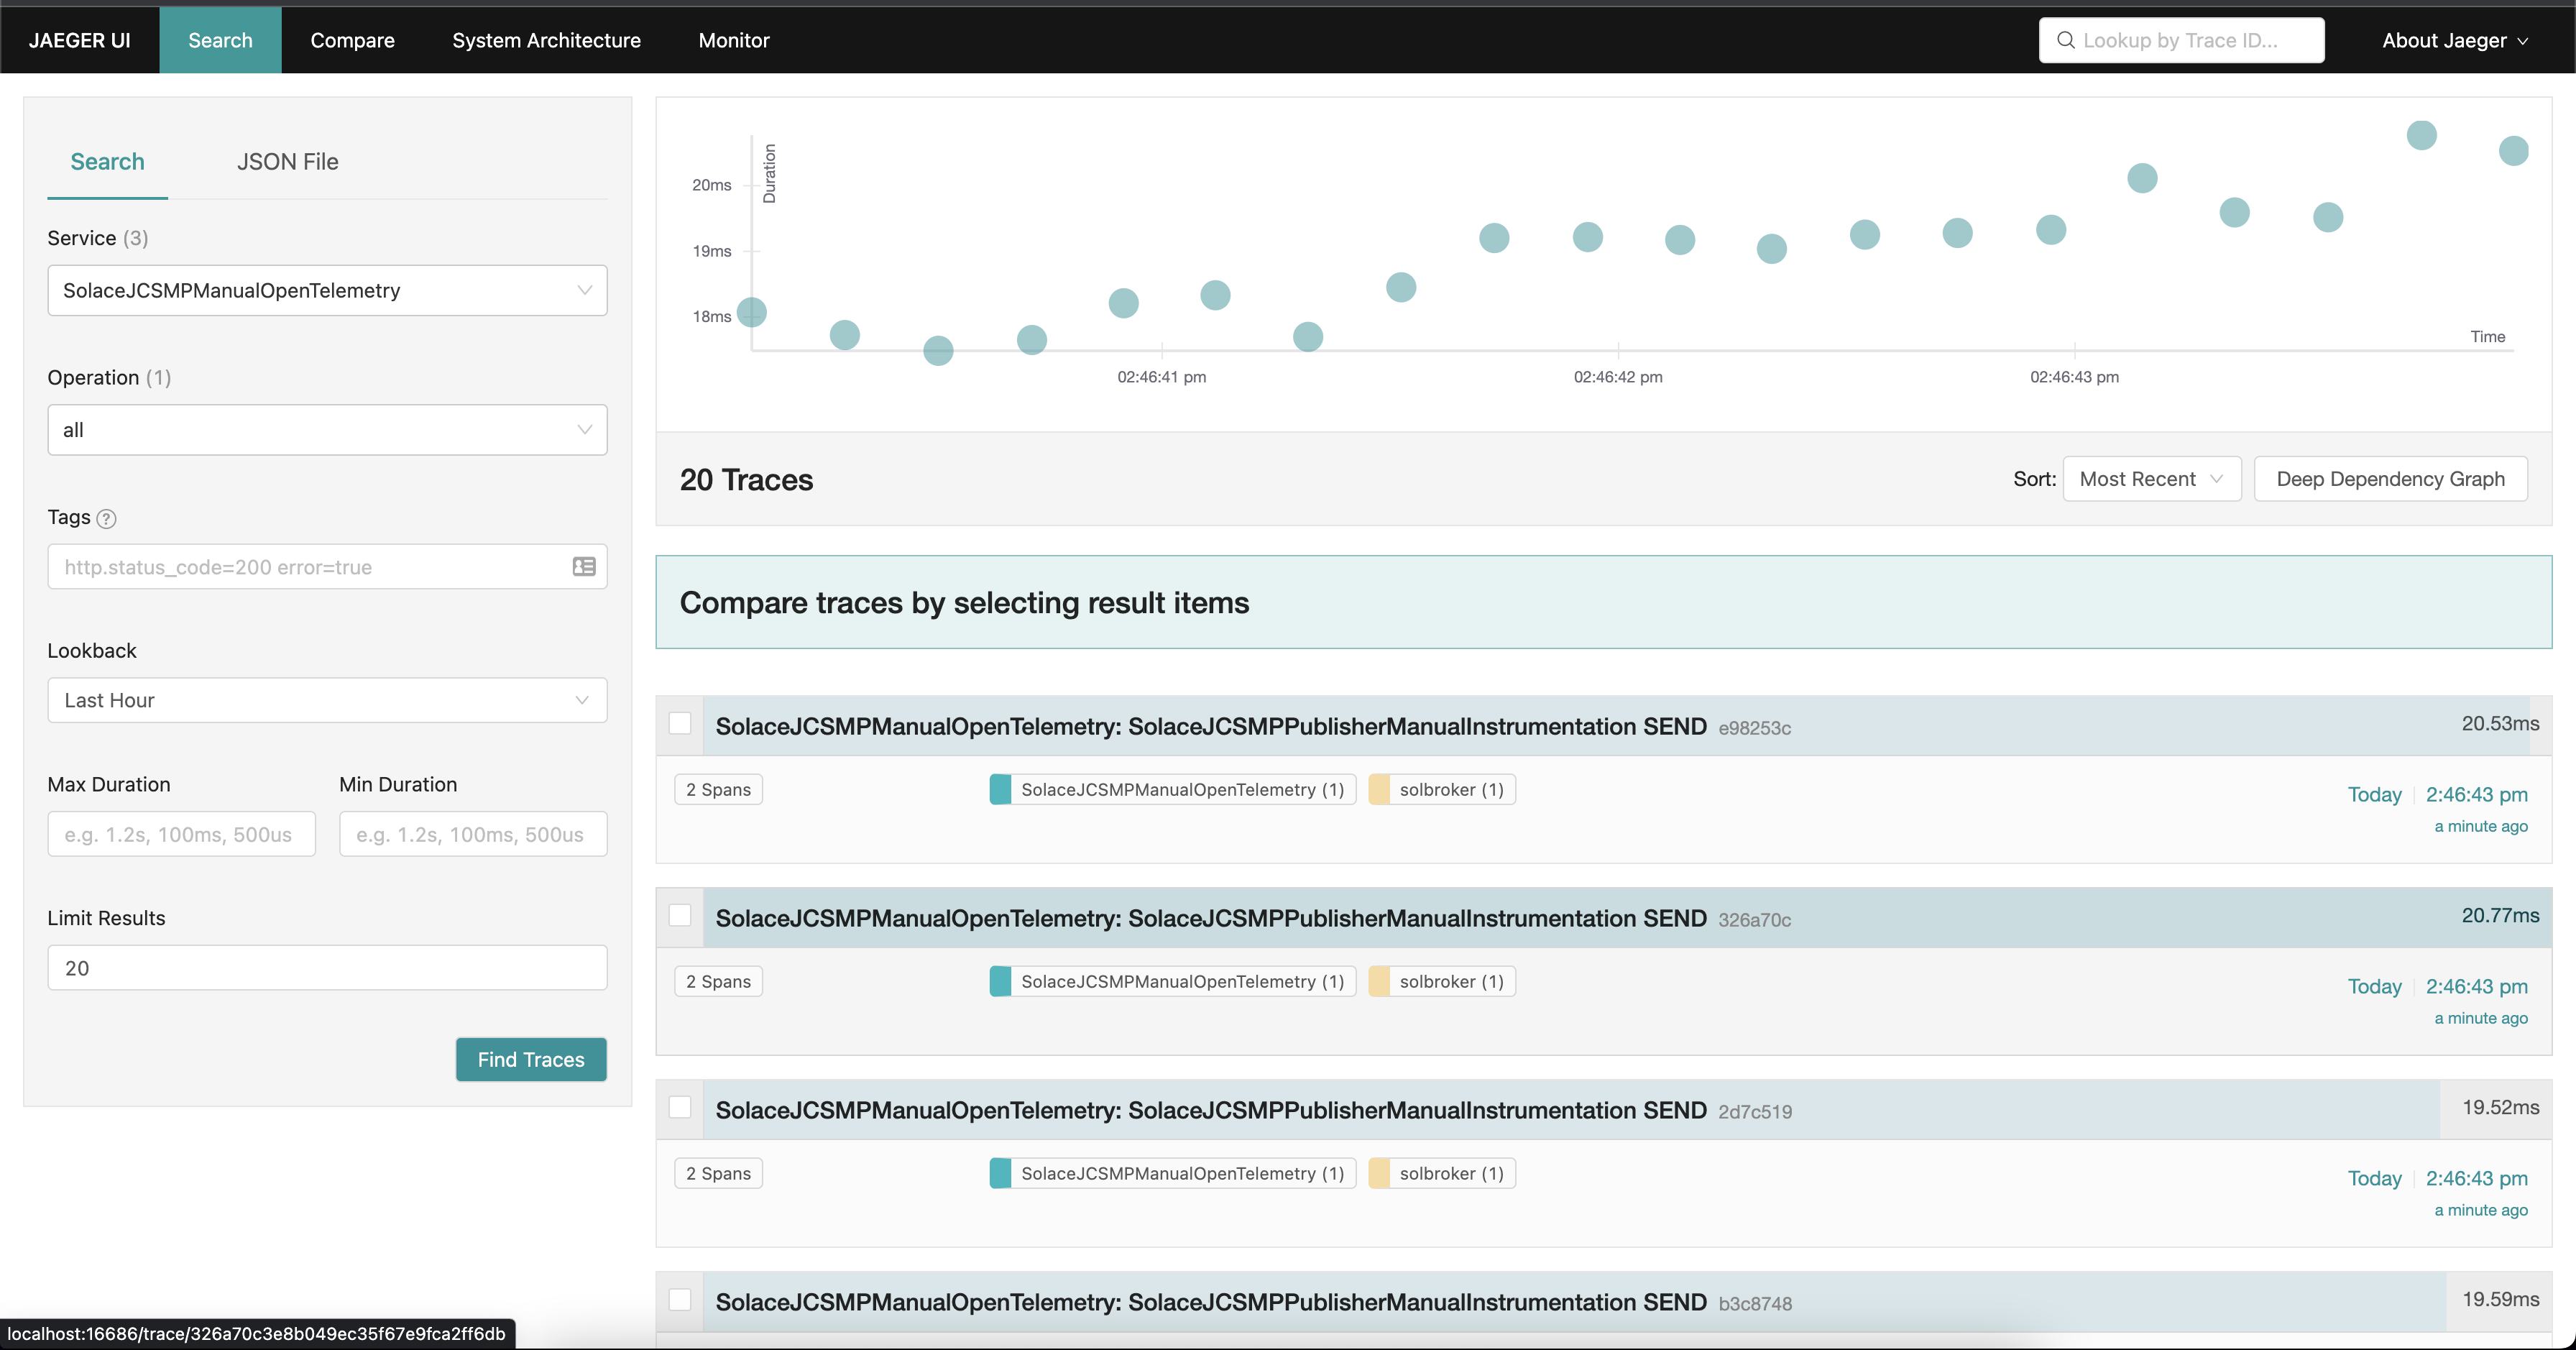
Task: Click the Find Traces button
Action: coord(531,1059)
